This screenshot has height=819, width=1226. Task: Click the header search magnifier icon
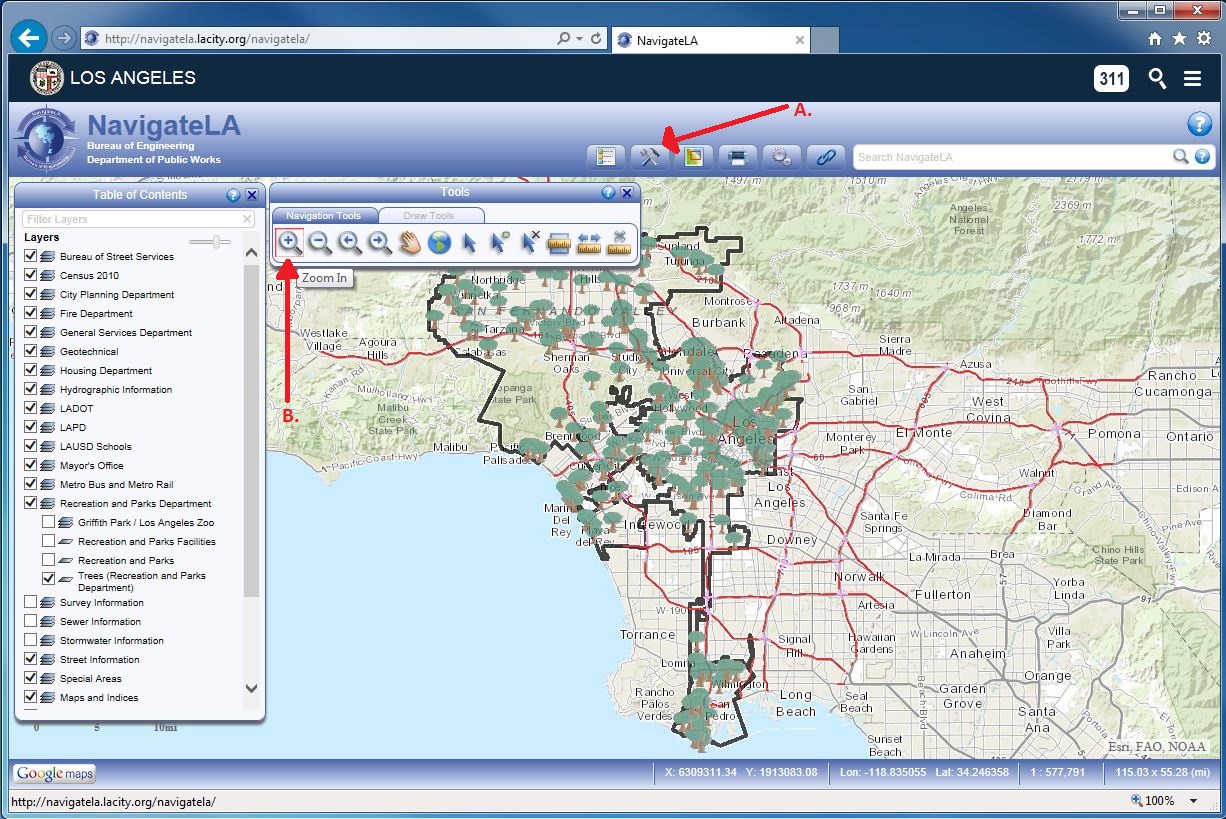(x=1157, y=78)
